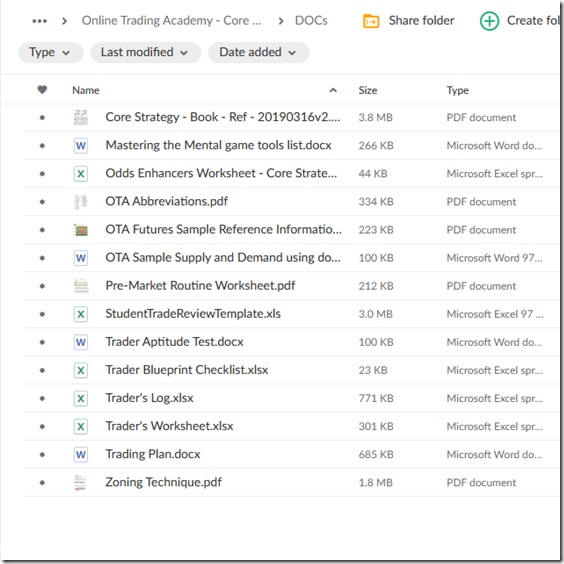This screenshot has width=564, height=564.
Task: Select StudentTradeReviewTemplate.xls file name
Action: coord(193,314)
